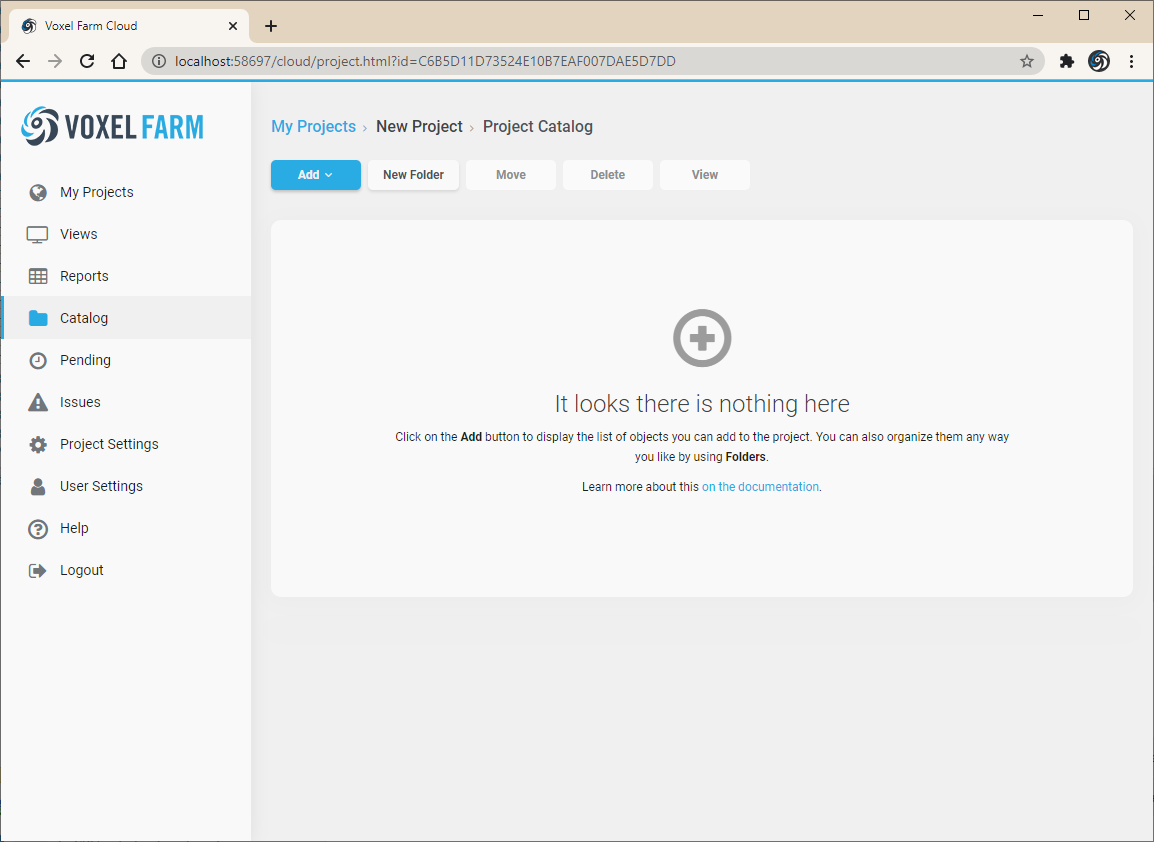Click the clock icon next to Pending
This screenshot has height=842, width=1154.
38,360
